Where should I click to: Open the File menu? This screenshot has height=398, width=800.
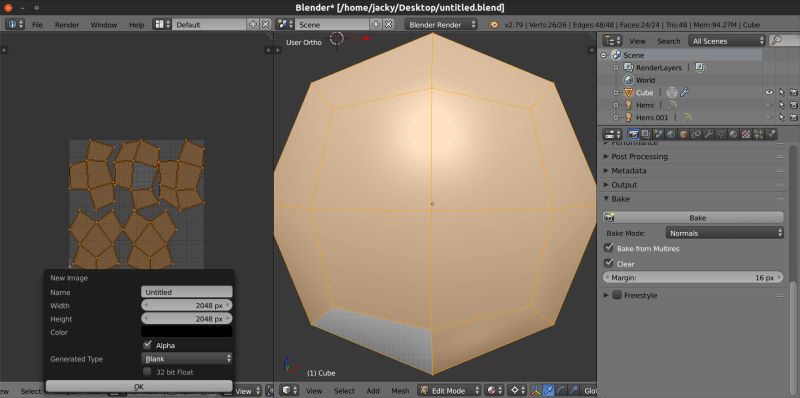(37, 24)
